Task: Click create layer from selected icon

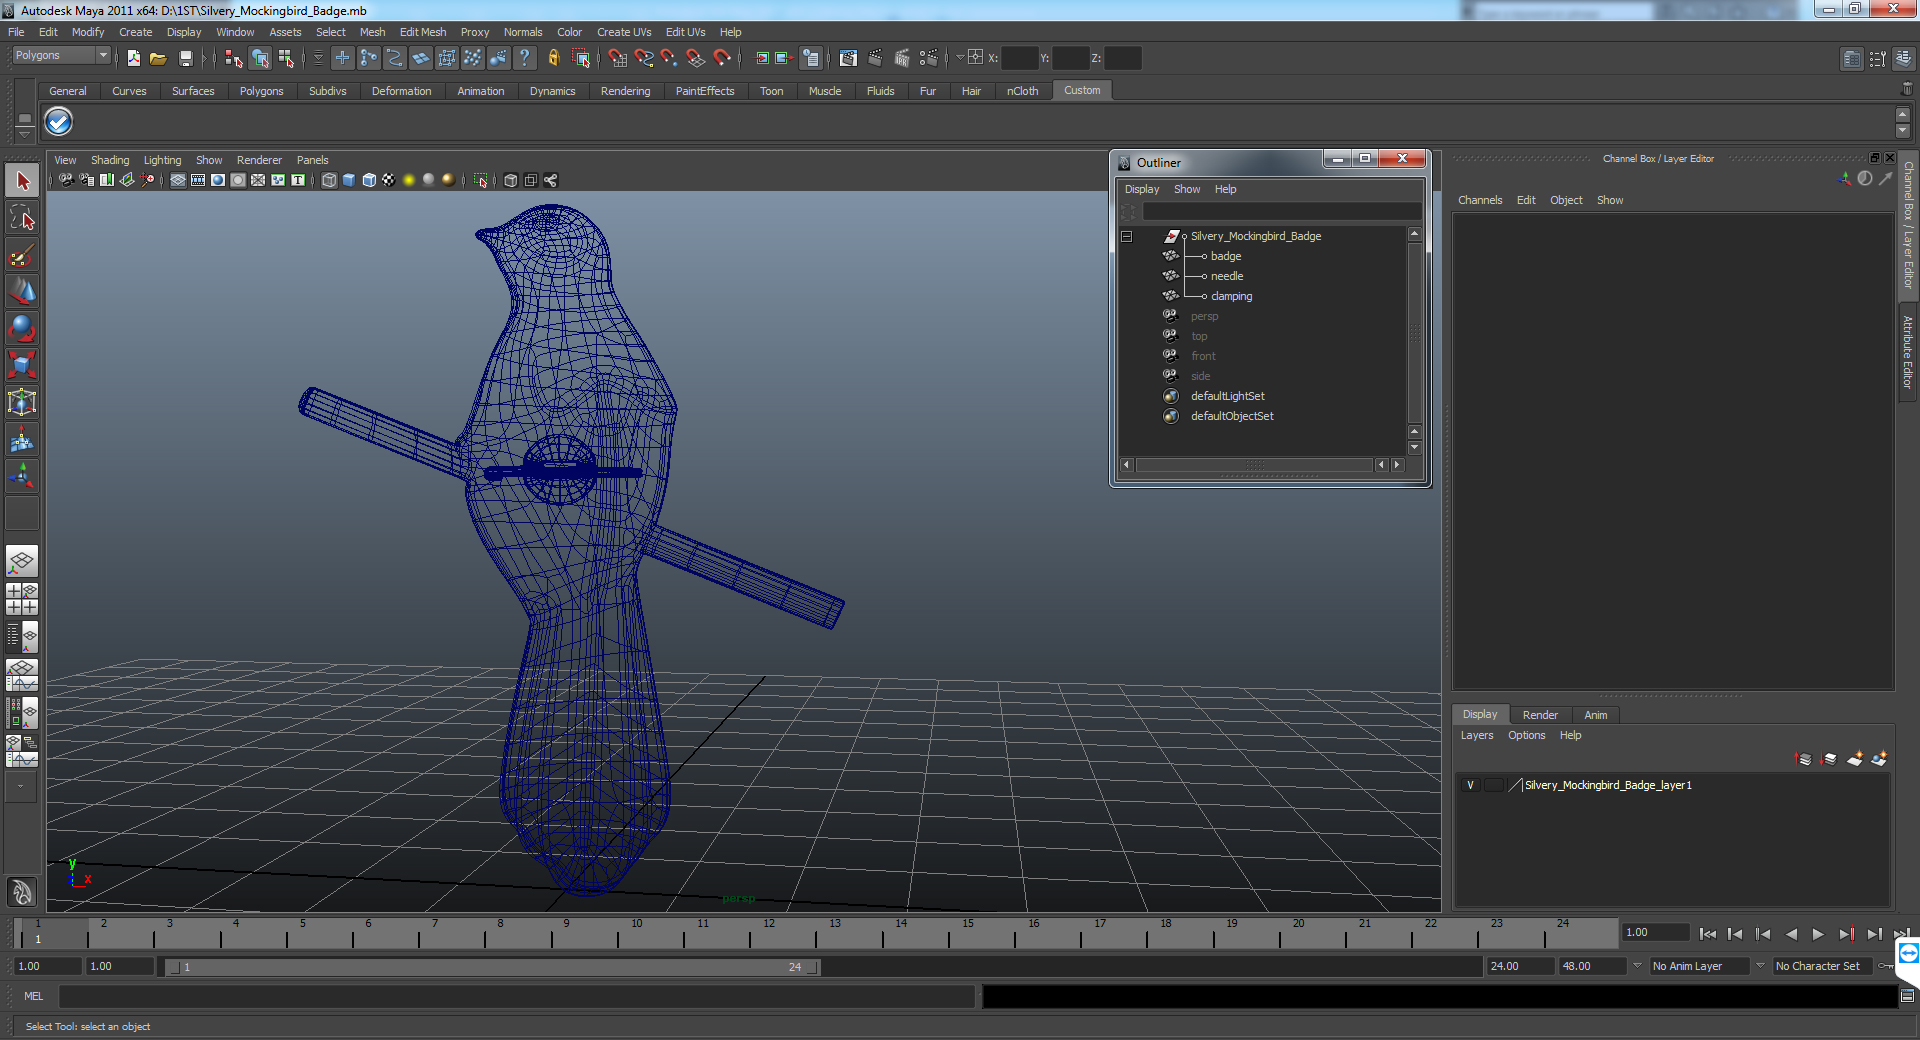Action: pyautogui.click(x=1879, y=759)
